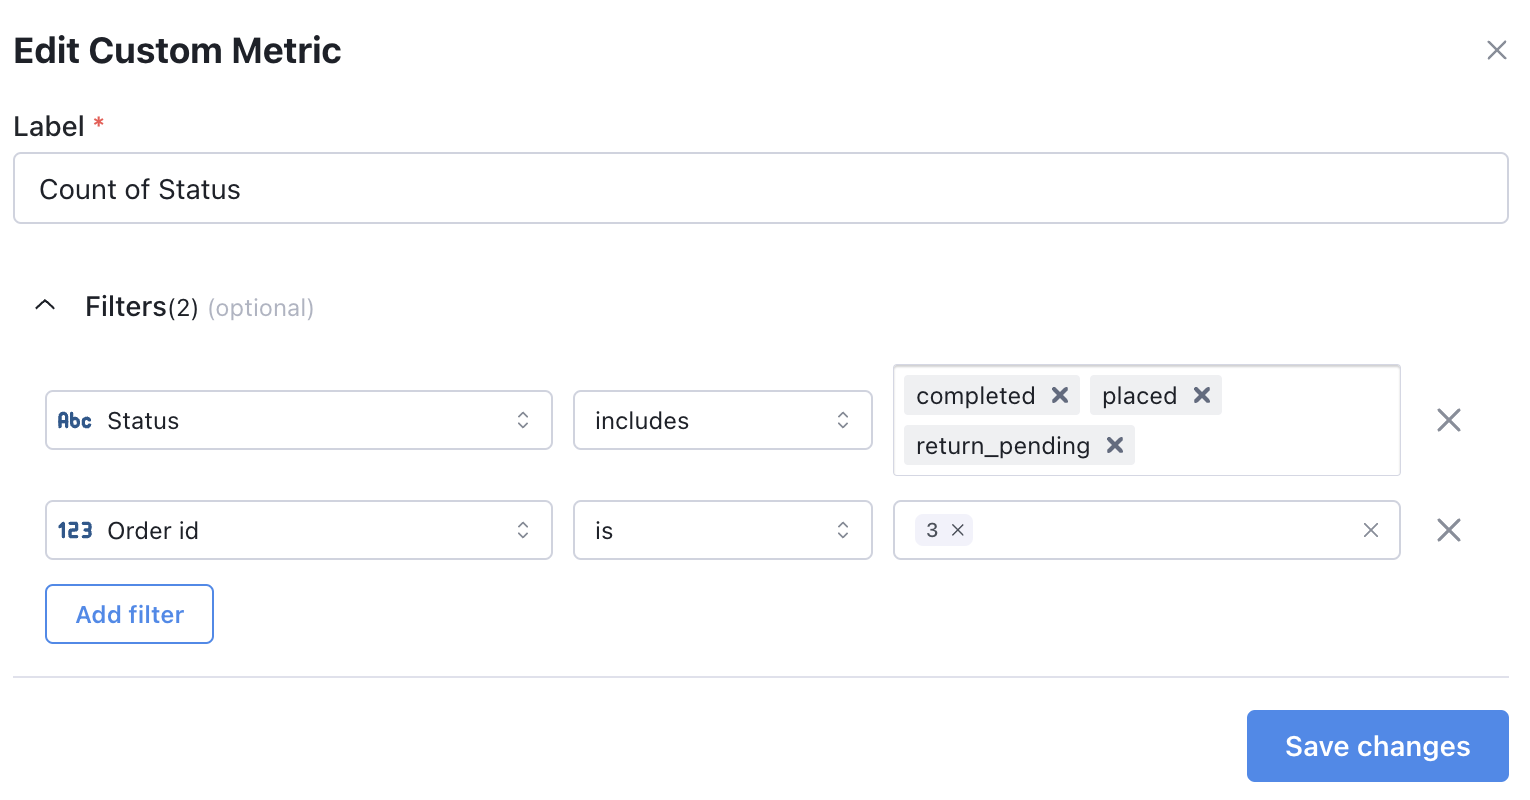Select the Filters(2) section header label
Screen dimensions: 1530x800
click(x=141, y=306)
